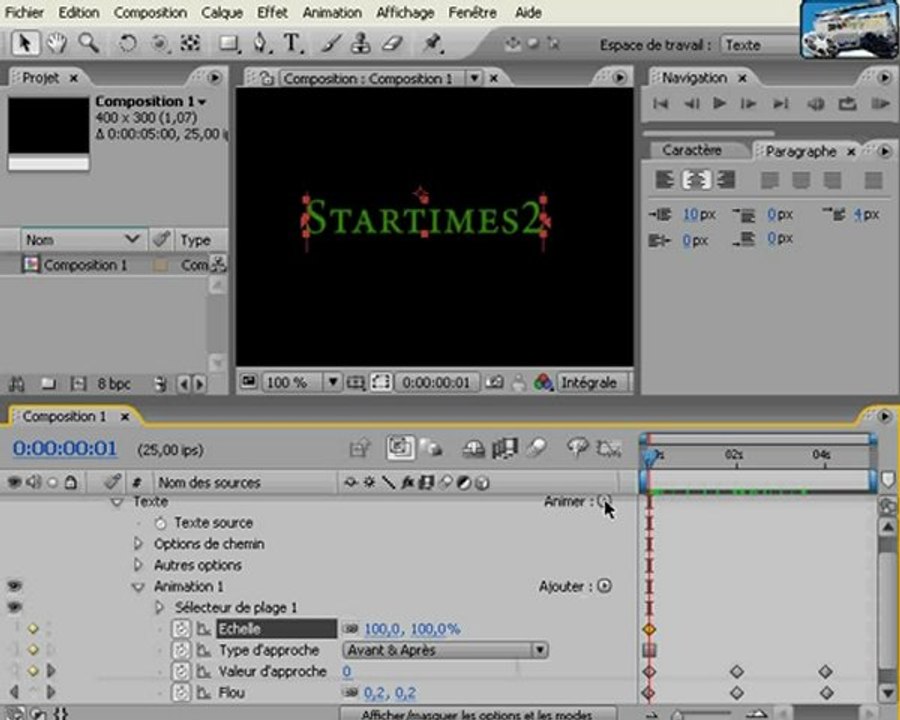Center paragraph text

(x=696, y=180)
